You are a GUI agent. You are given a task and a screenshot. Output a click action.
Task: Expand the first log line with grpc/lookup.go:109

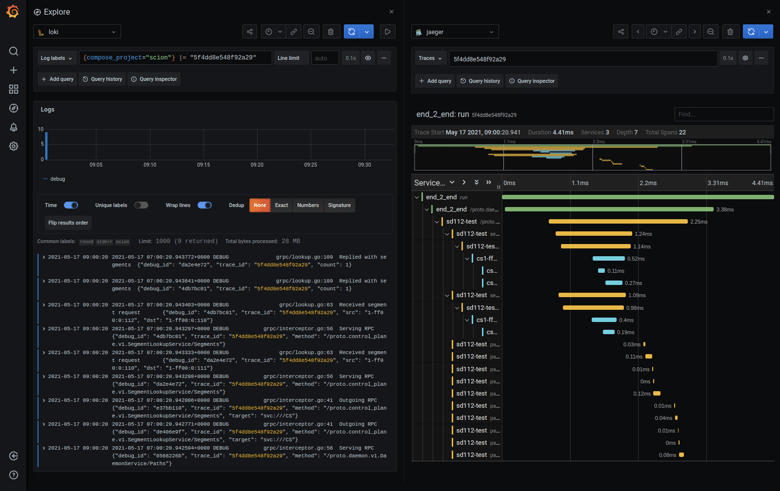pos(44,257)
